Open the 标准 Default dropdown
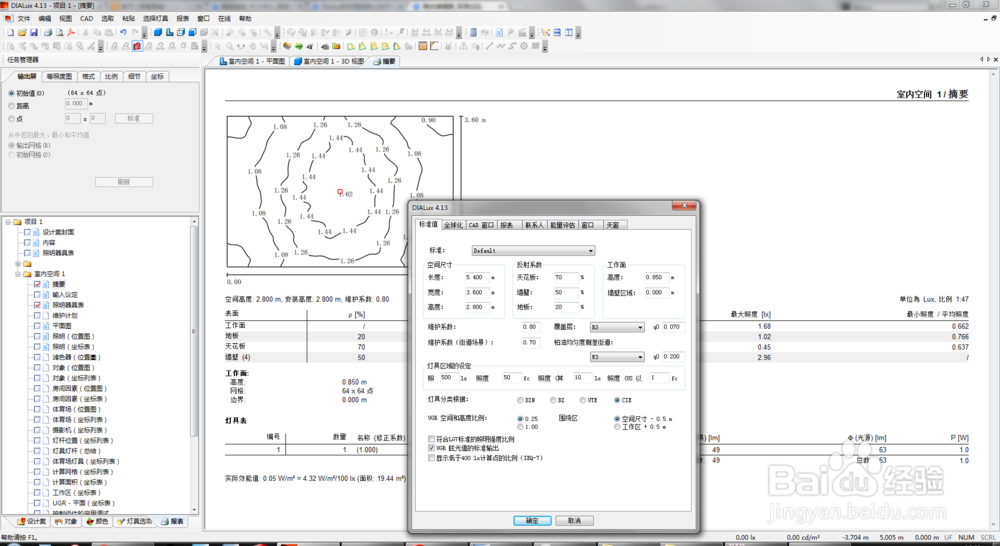This screenshot has width=1000, height=546. [x=533, y=251]
